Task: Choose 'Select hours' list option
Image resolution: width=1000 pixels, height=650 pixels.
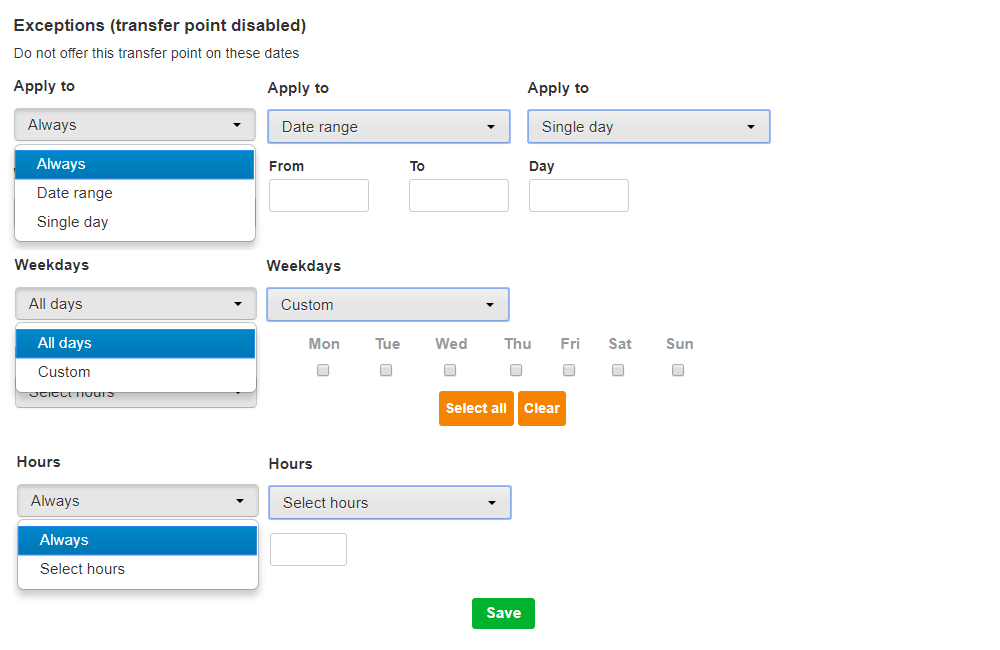Action: (x=82, y=569)
